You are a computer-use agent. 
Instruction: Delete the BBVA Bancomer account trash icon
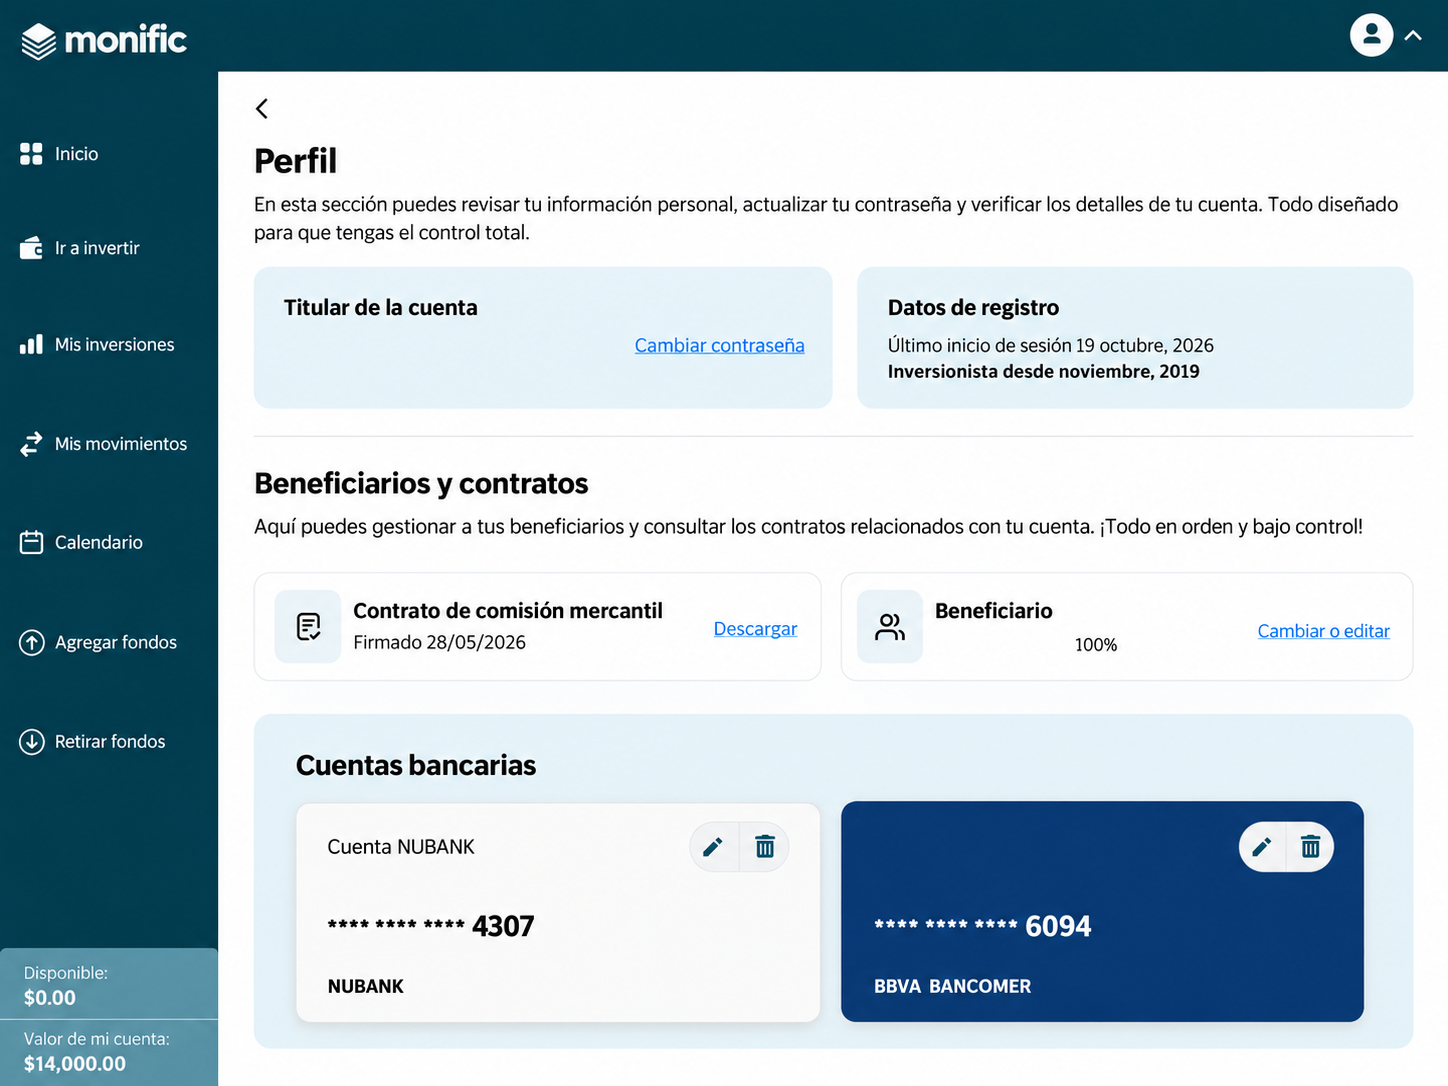click(1310, 847)
